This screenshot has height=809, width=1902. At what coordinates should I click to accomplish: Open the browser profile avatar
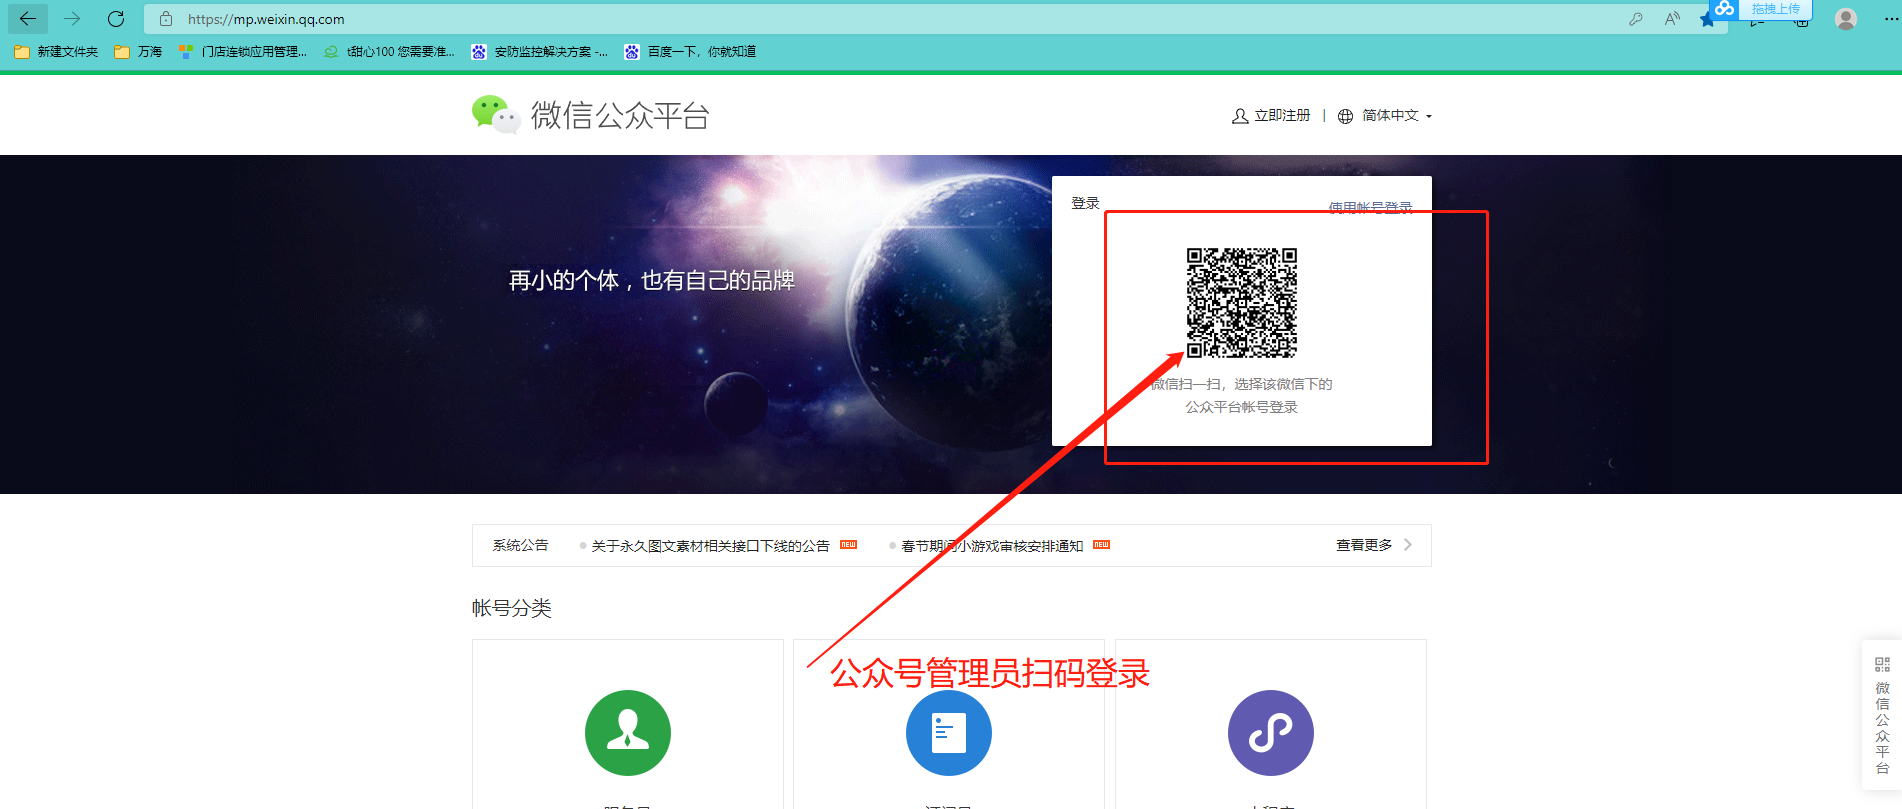[x=1846, y=19]
